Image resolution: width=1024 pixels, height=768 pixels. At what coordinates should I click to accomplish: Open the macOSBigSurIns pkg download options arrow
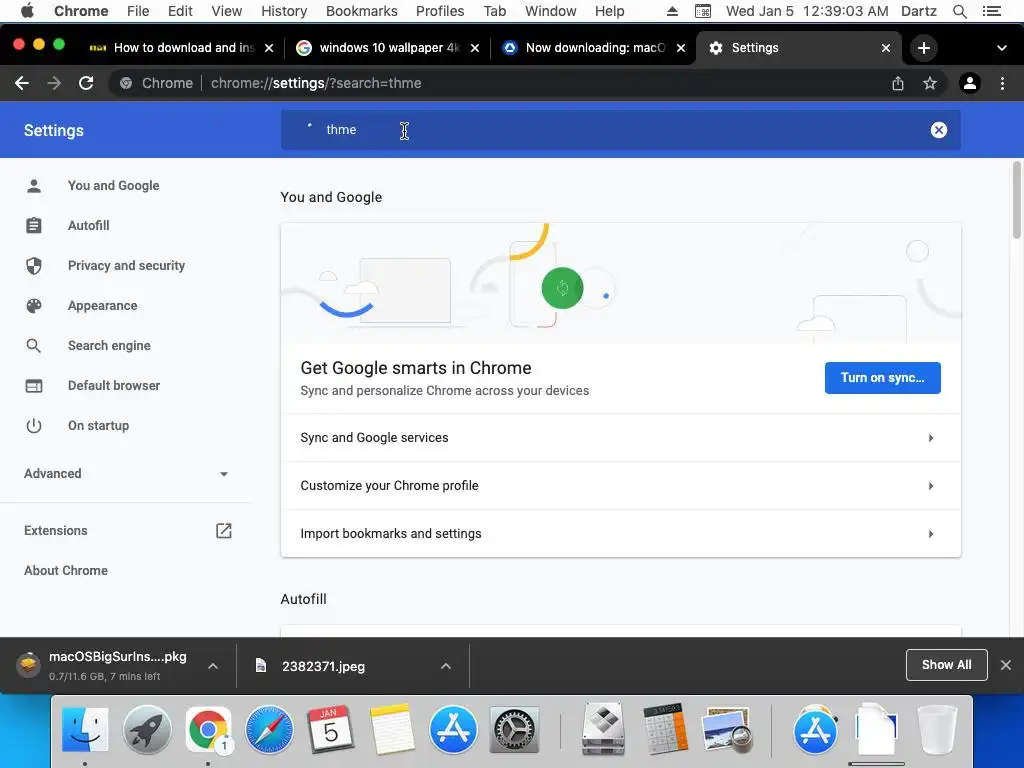pyautogui.click(x=213, y=666)
